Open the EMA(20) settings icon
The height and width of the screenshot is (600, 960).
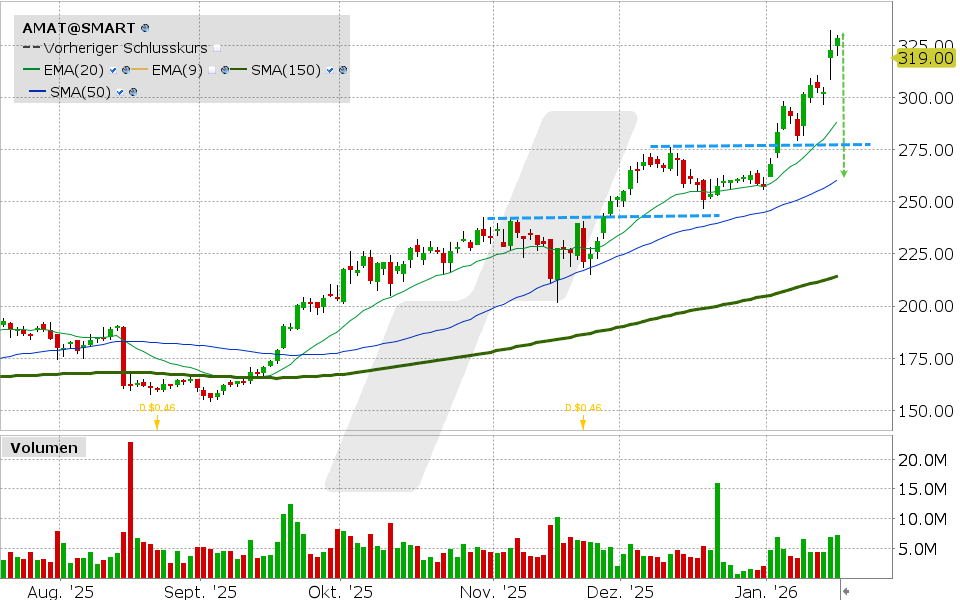pos(126,69)
